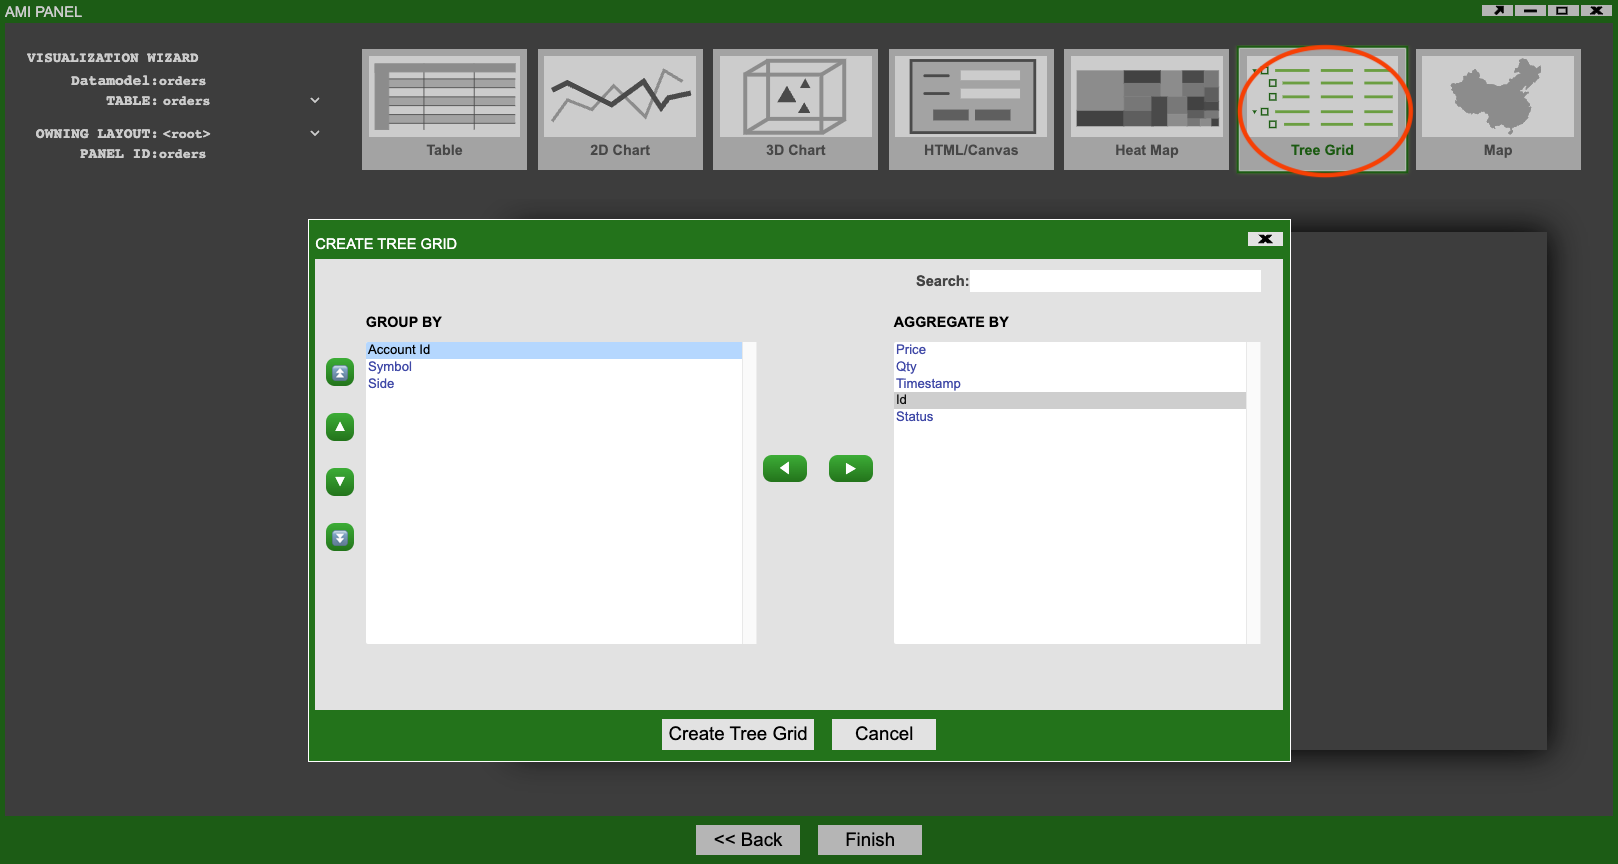
Task: Move selected item to bottom of Group By
Action: (x=340, y=537)
